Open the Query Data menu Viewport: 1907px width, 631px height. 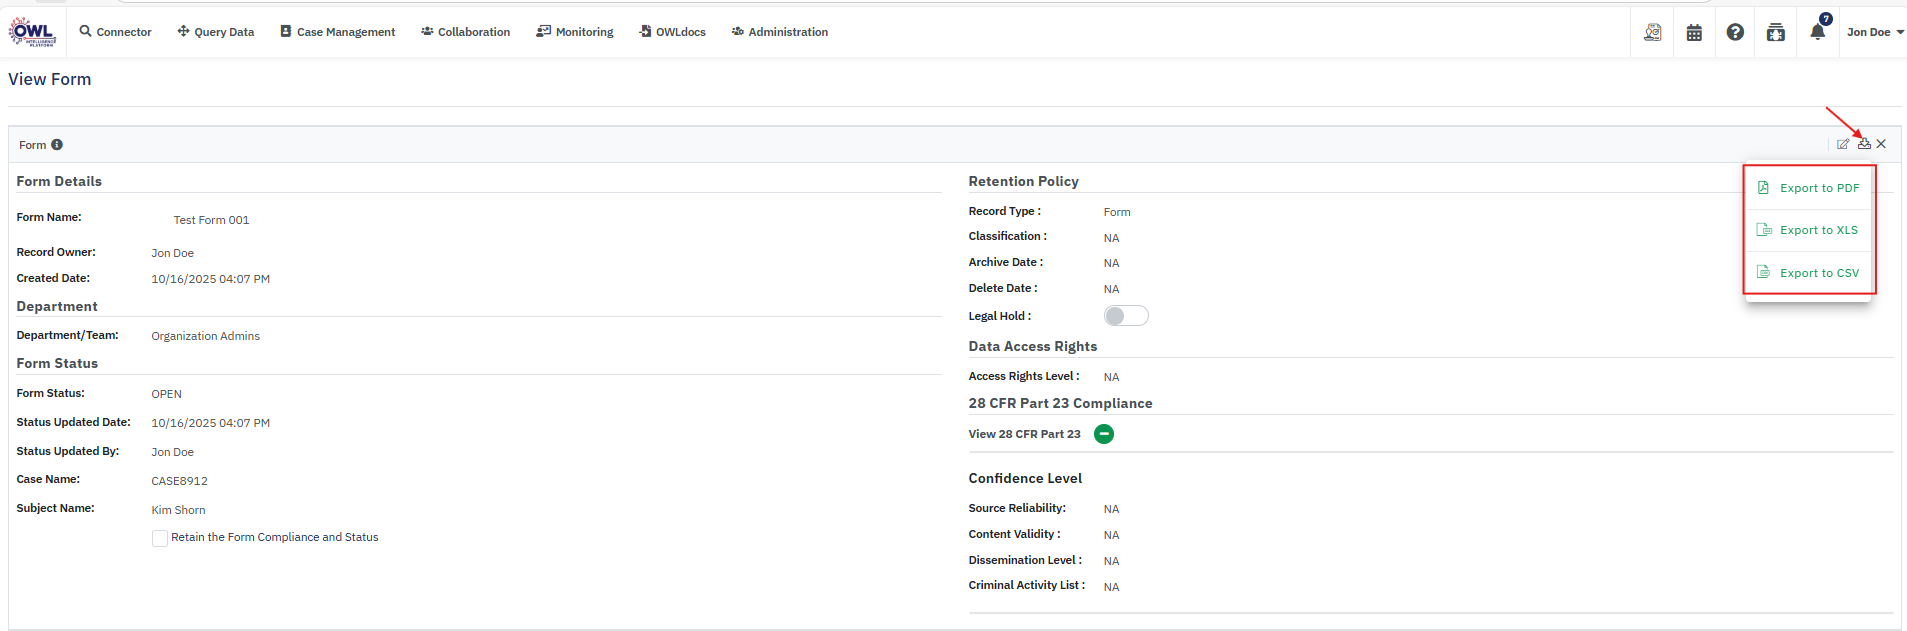[216, 32]
